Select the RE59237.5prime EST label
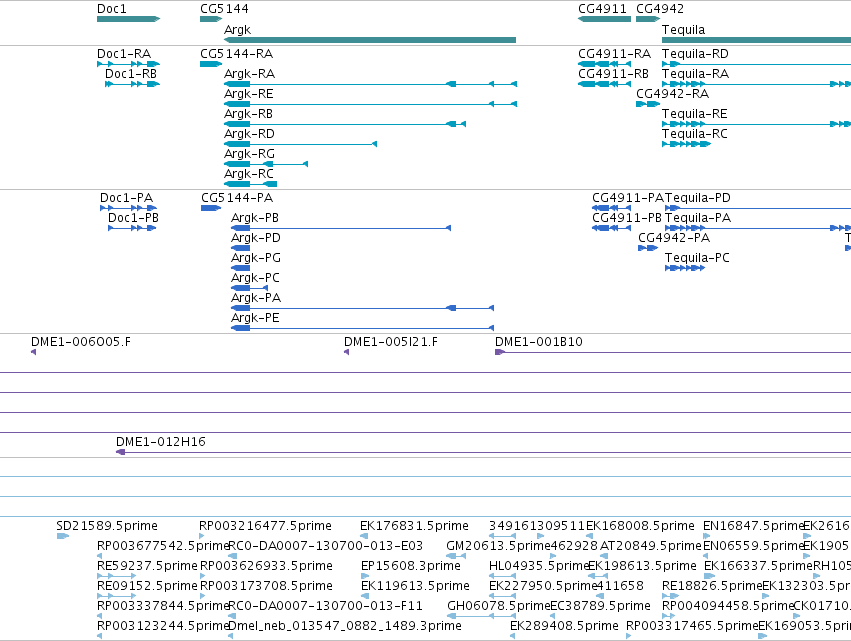Viewport: 851px width, 641px height. click(147, 566)
